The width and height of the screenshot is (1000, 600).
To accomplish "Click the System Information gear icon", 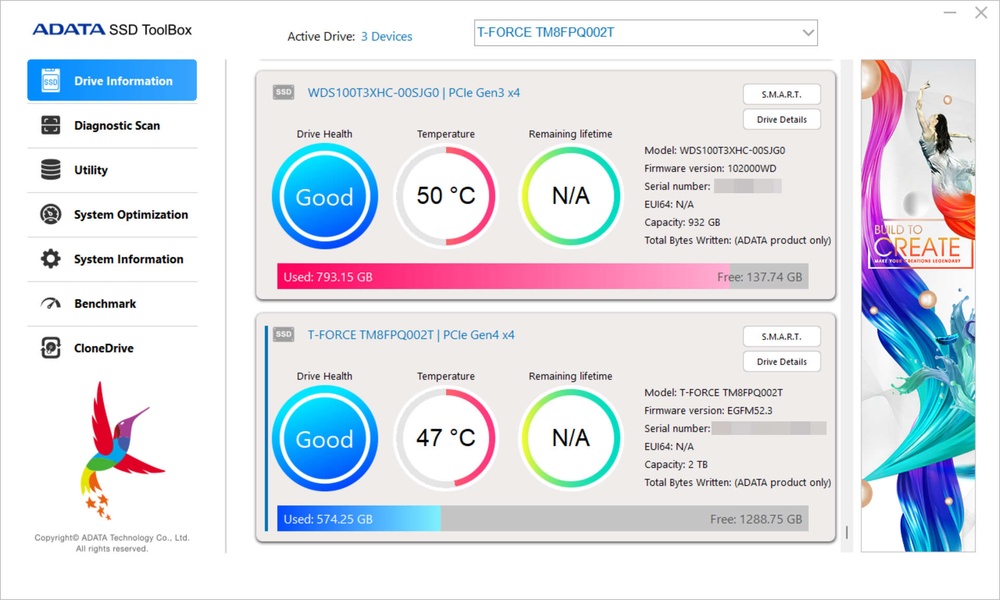I will point(50,259).
